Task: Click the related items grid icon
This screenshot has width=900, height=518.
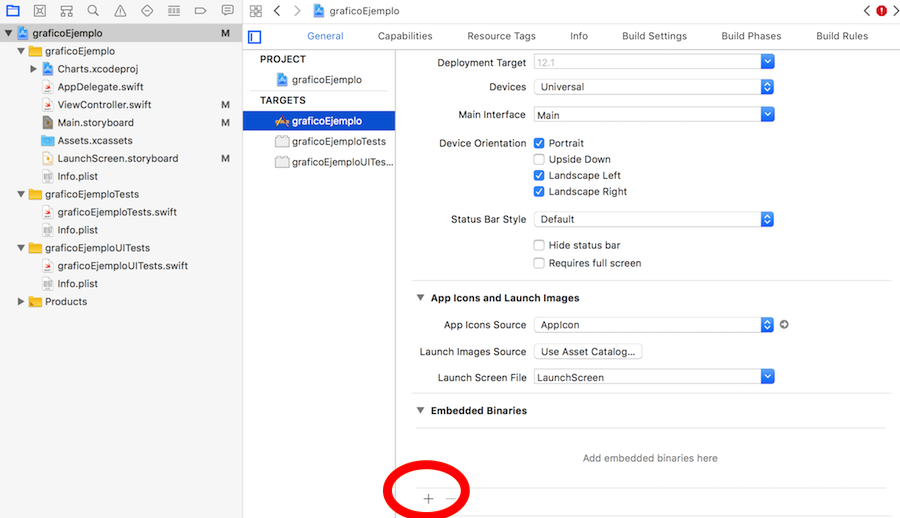Action: 255,11
